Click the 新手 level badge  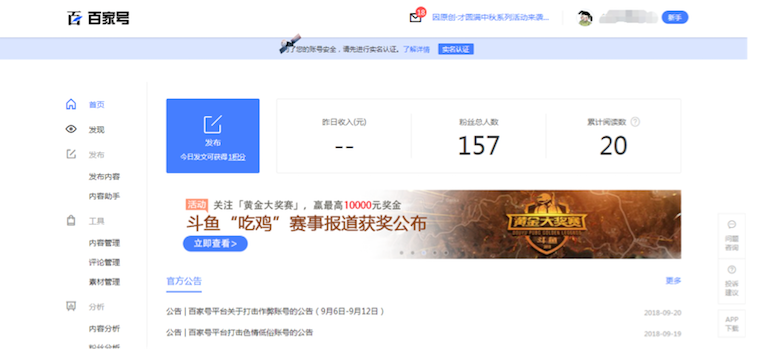pos(675,18)
